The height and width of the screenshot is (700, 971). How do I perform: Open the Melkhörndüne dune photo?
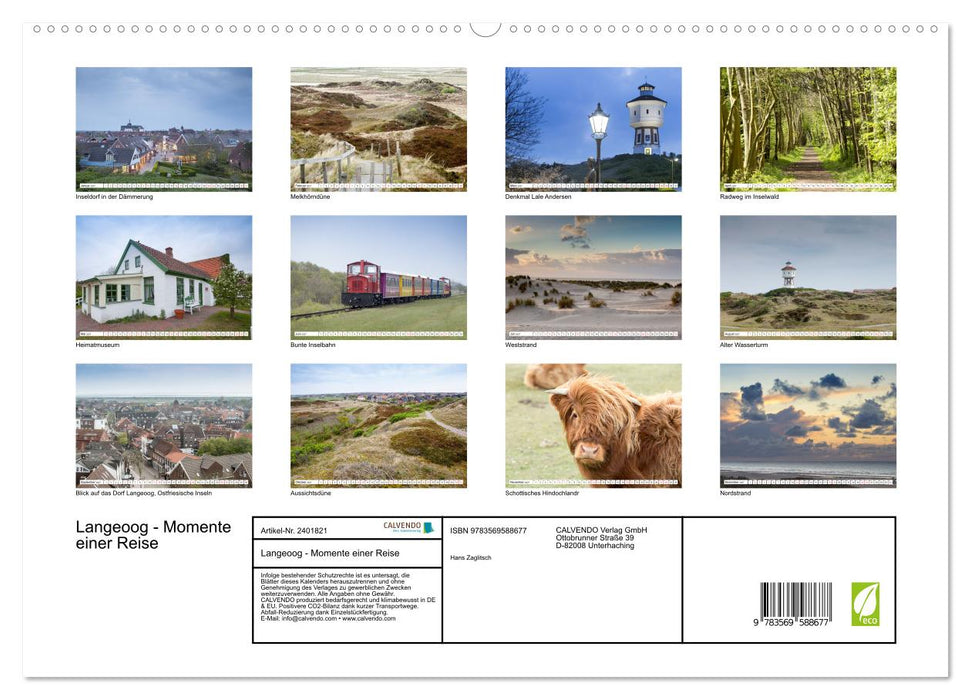click(x=378, y=129)
